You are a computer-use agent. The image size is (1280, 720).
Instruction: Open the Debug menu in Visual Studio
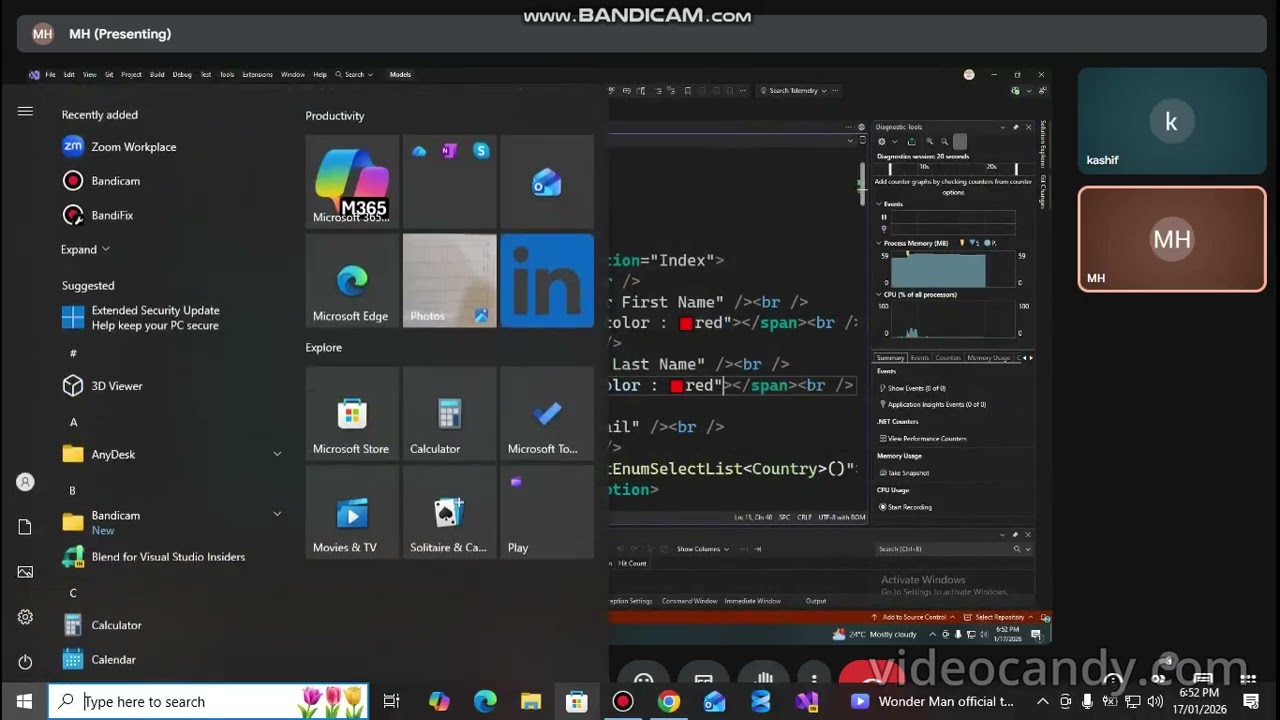click(182, 74)
